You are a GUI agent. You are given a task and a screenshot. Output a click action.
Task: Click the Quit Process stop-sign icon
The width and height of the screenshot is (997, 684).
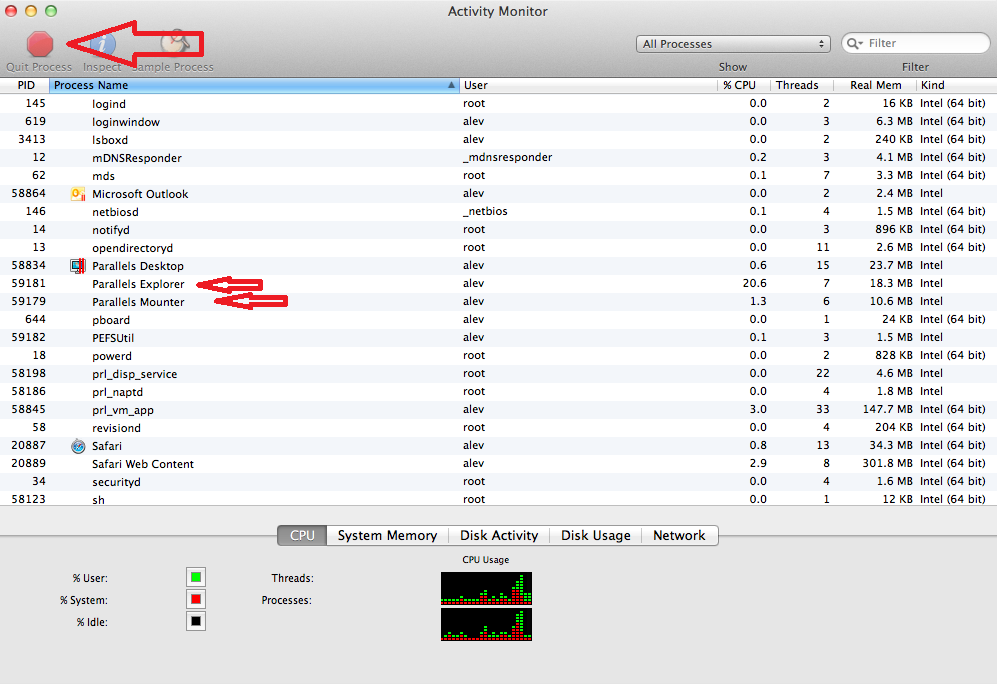point(40,44)
